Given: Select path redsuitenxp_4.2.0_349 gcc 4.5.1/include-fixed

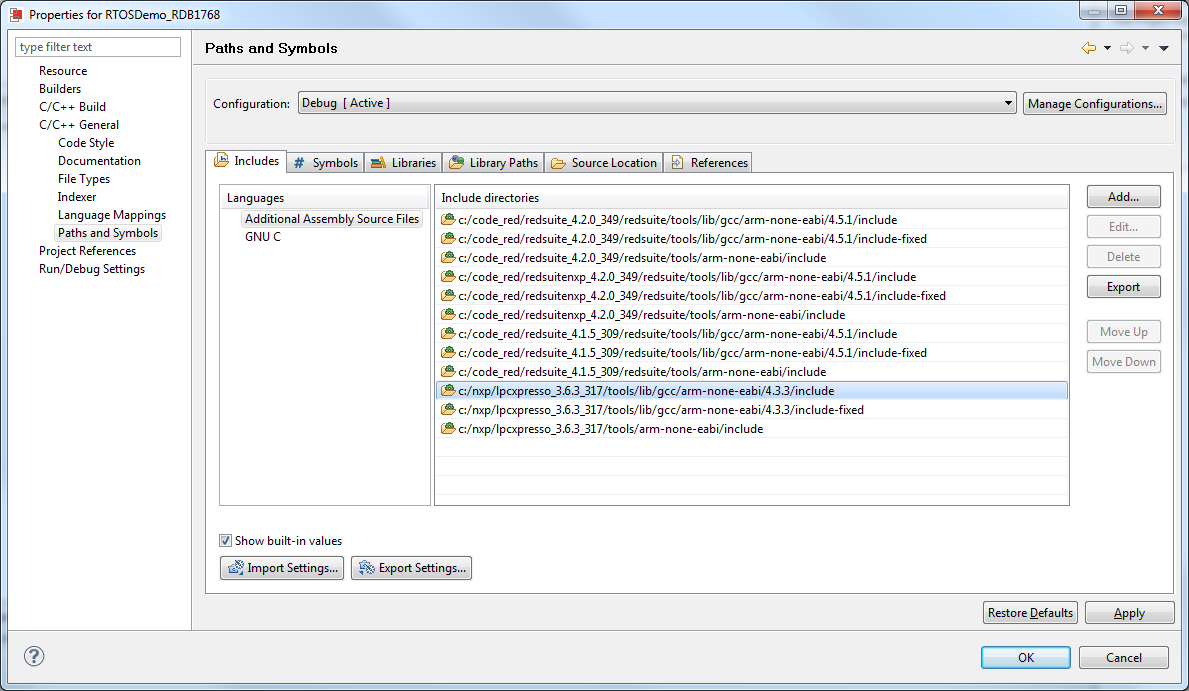Looking at the screenshot, I should pyautogui.click(x=701, y=296).
